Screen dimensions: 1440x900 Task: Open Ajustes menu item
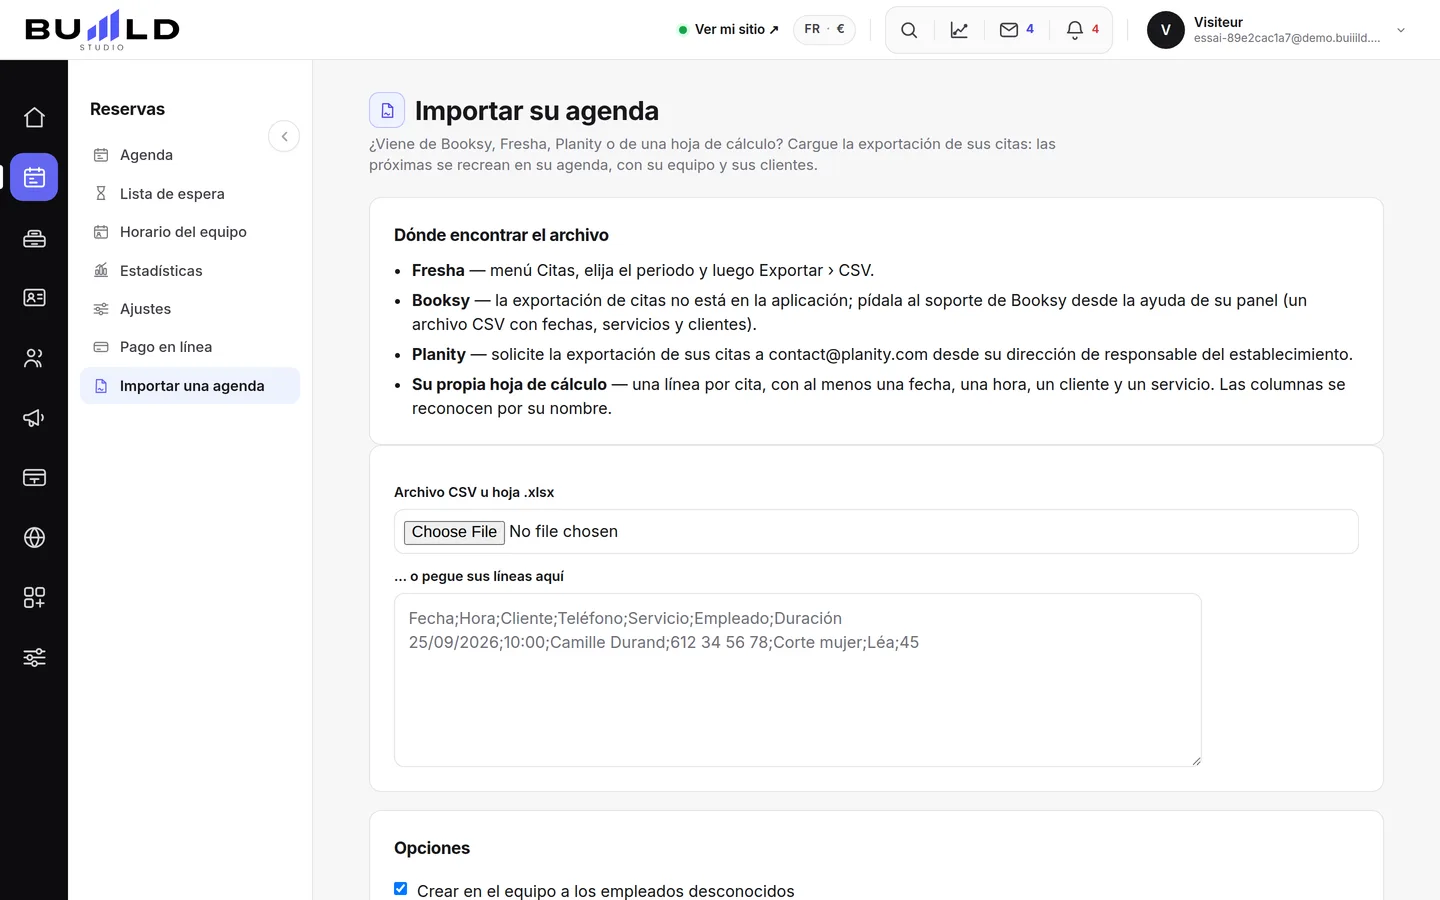(x=190, y=309)
